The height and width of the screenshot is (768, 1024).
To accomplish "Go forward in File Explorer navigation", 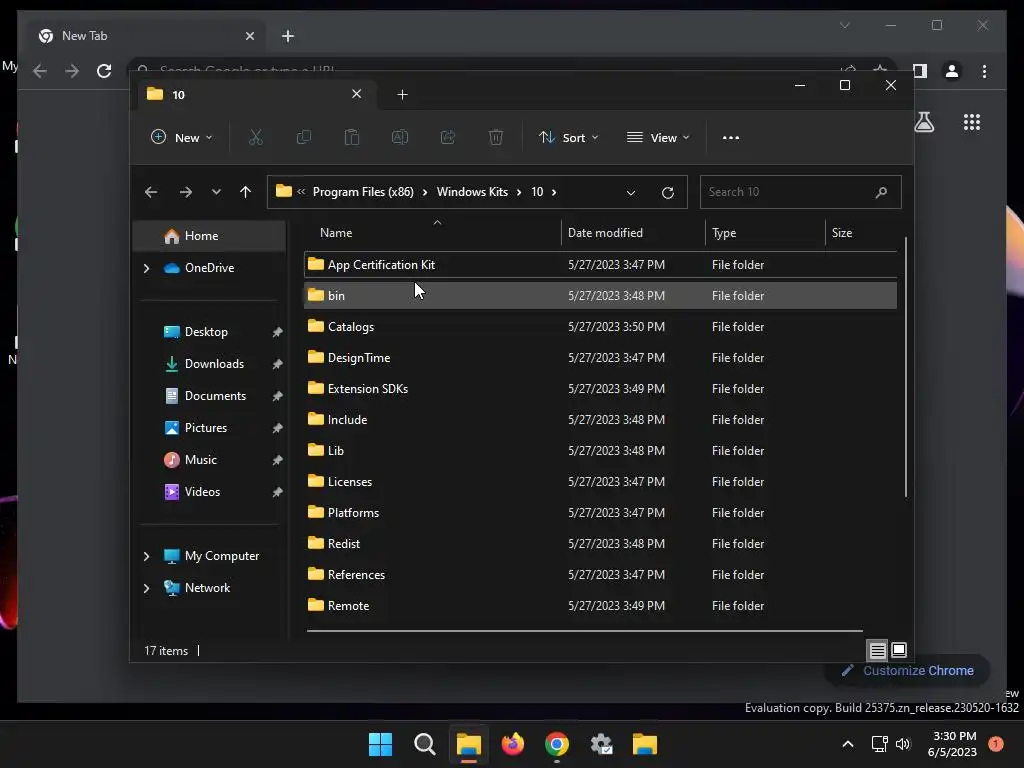I will [x=185, y=192].
